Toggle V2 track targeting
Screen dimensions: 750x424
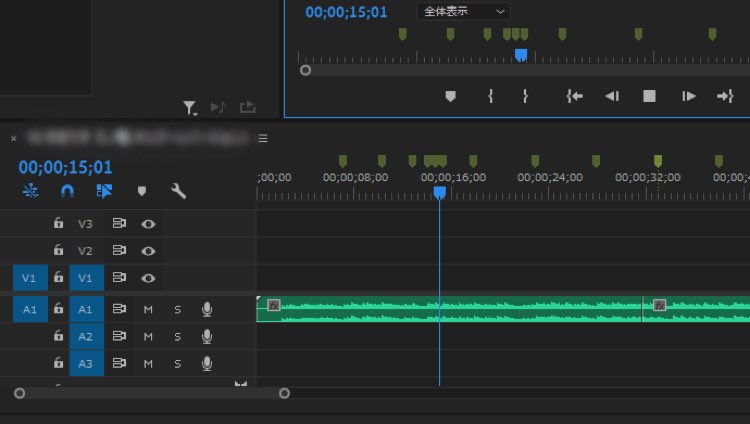click(85, 251)
